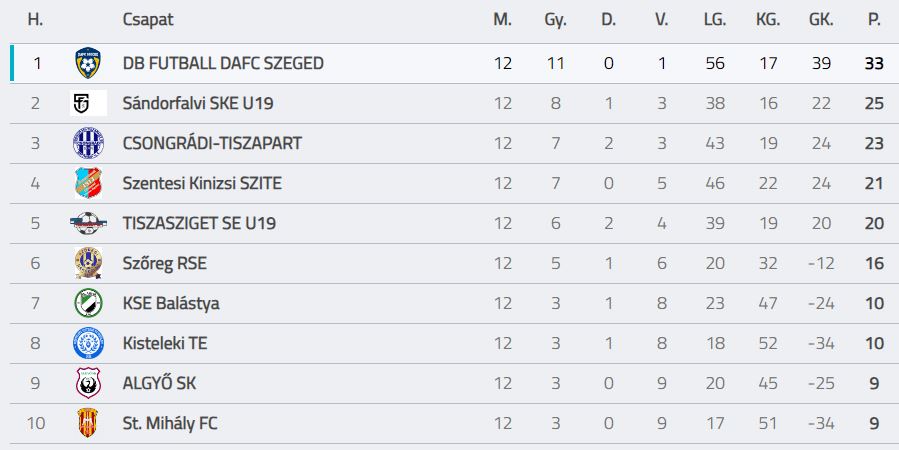Click the Csapat column header
Image resolution: width=899 pixels, height=450 pixels.
click(x=148, y=19)
